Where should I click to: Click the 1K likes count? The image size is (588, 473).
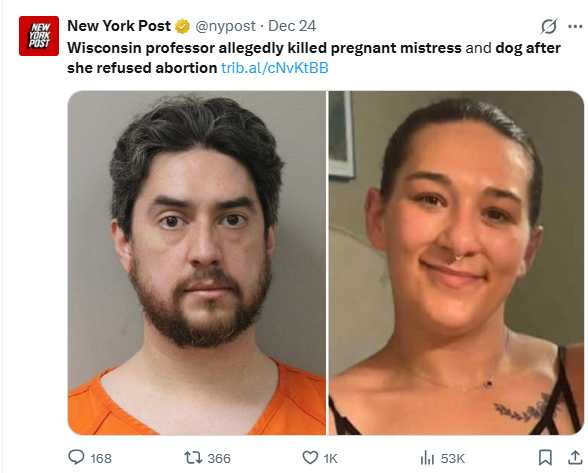click(330, 458)
